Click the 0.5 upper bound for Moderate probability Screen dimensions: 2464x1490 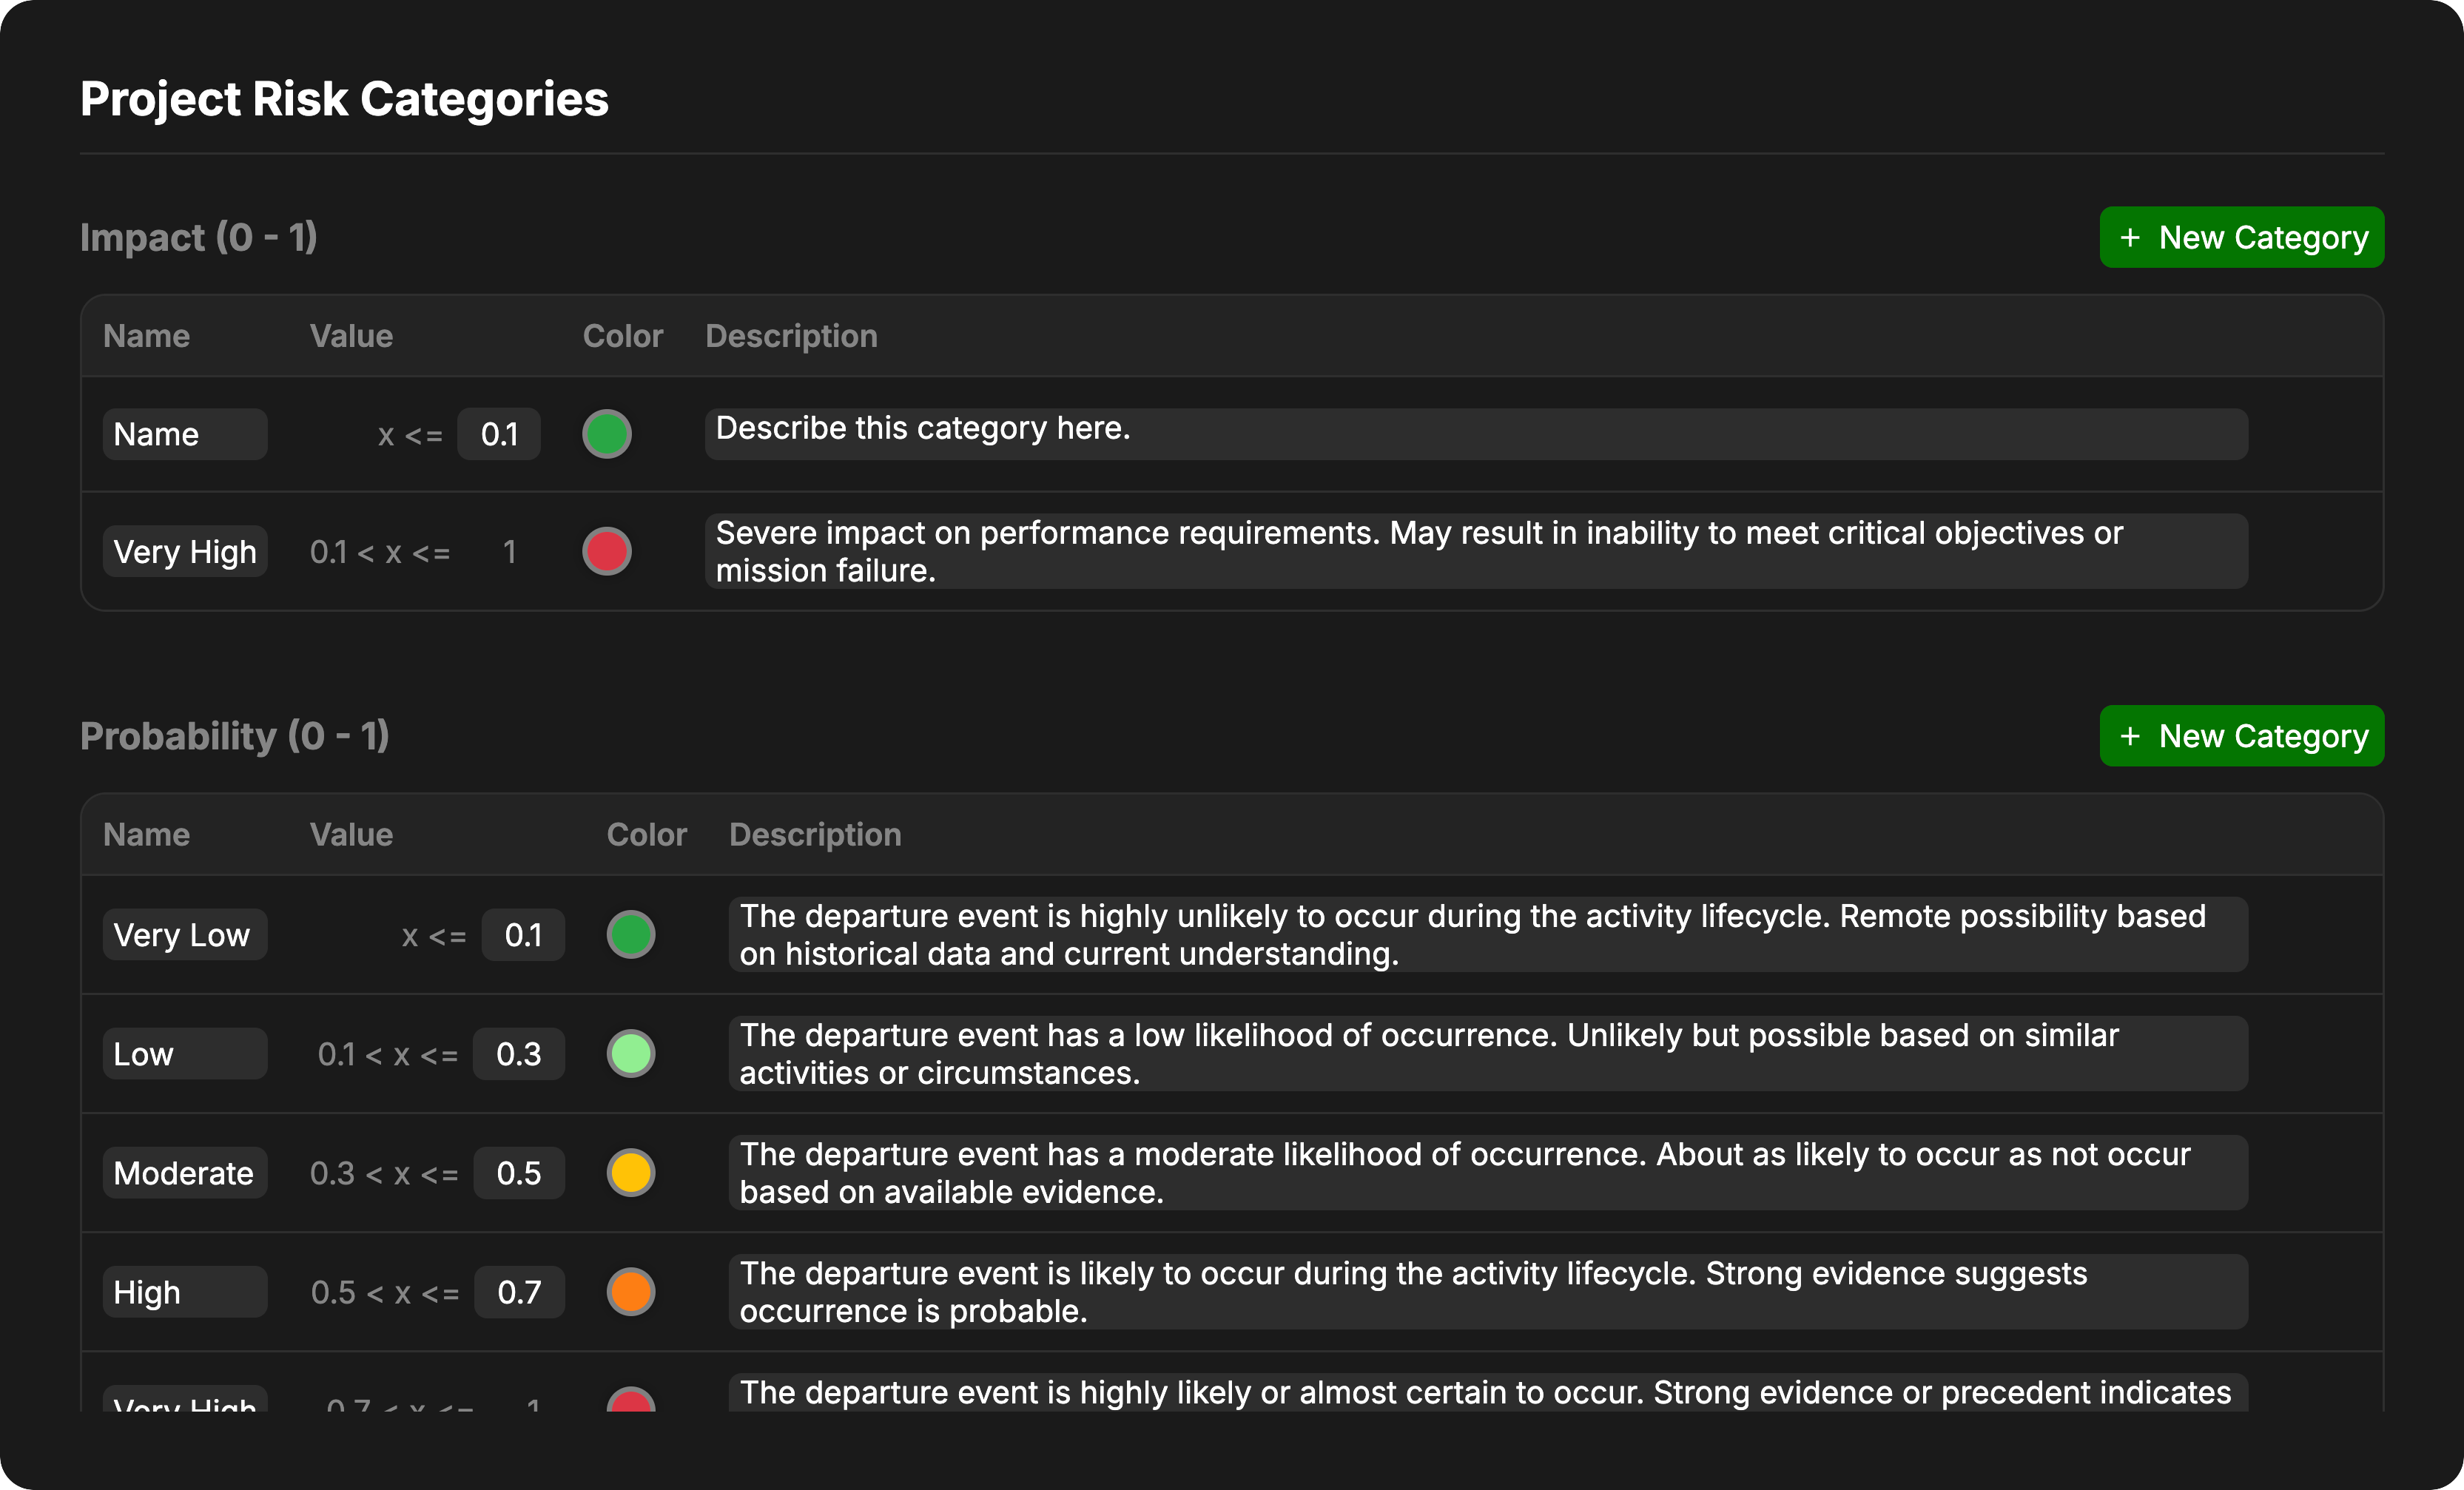[519, 1173]
